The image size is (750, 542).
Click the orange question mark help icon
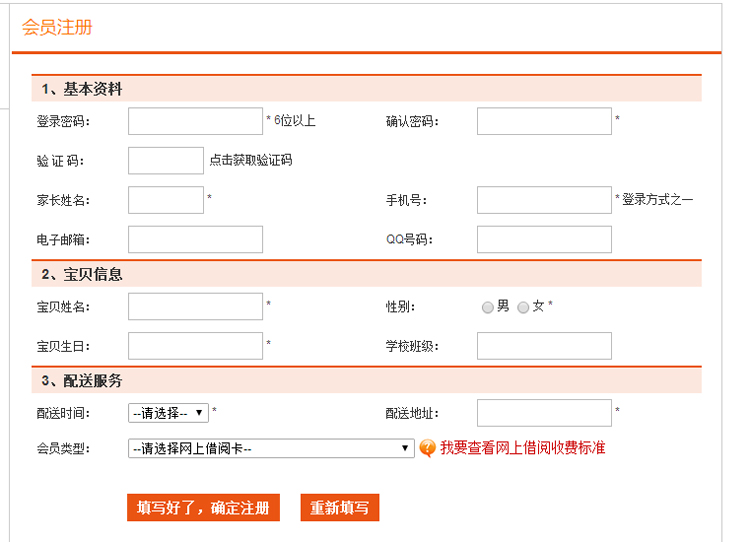pos(427,448)
